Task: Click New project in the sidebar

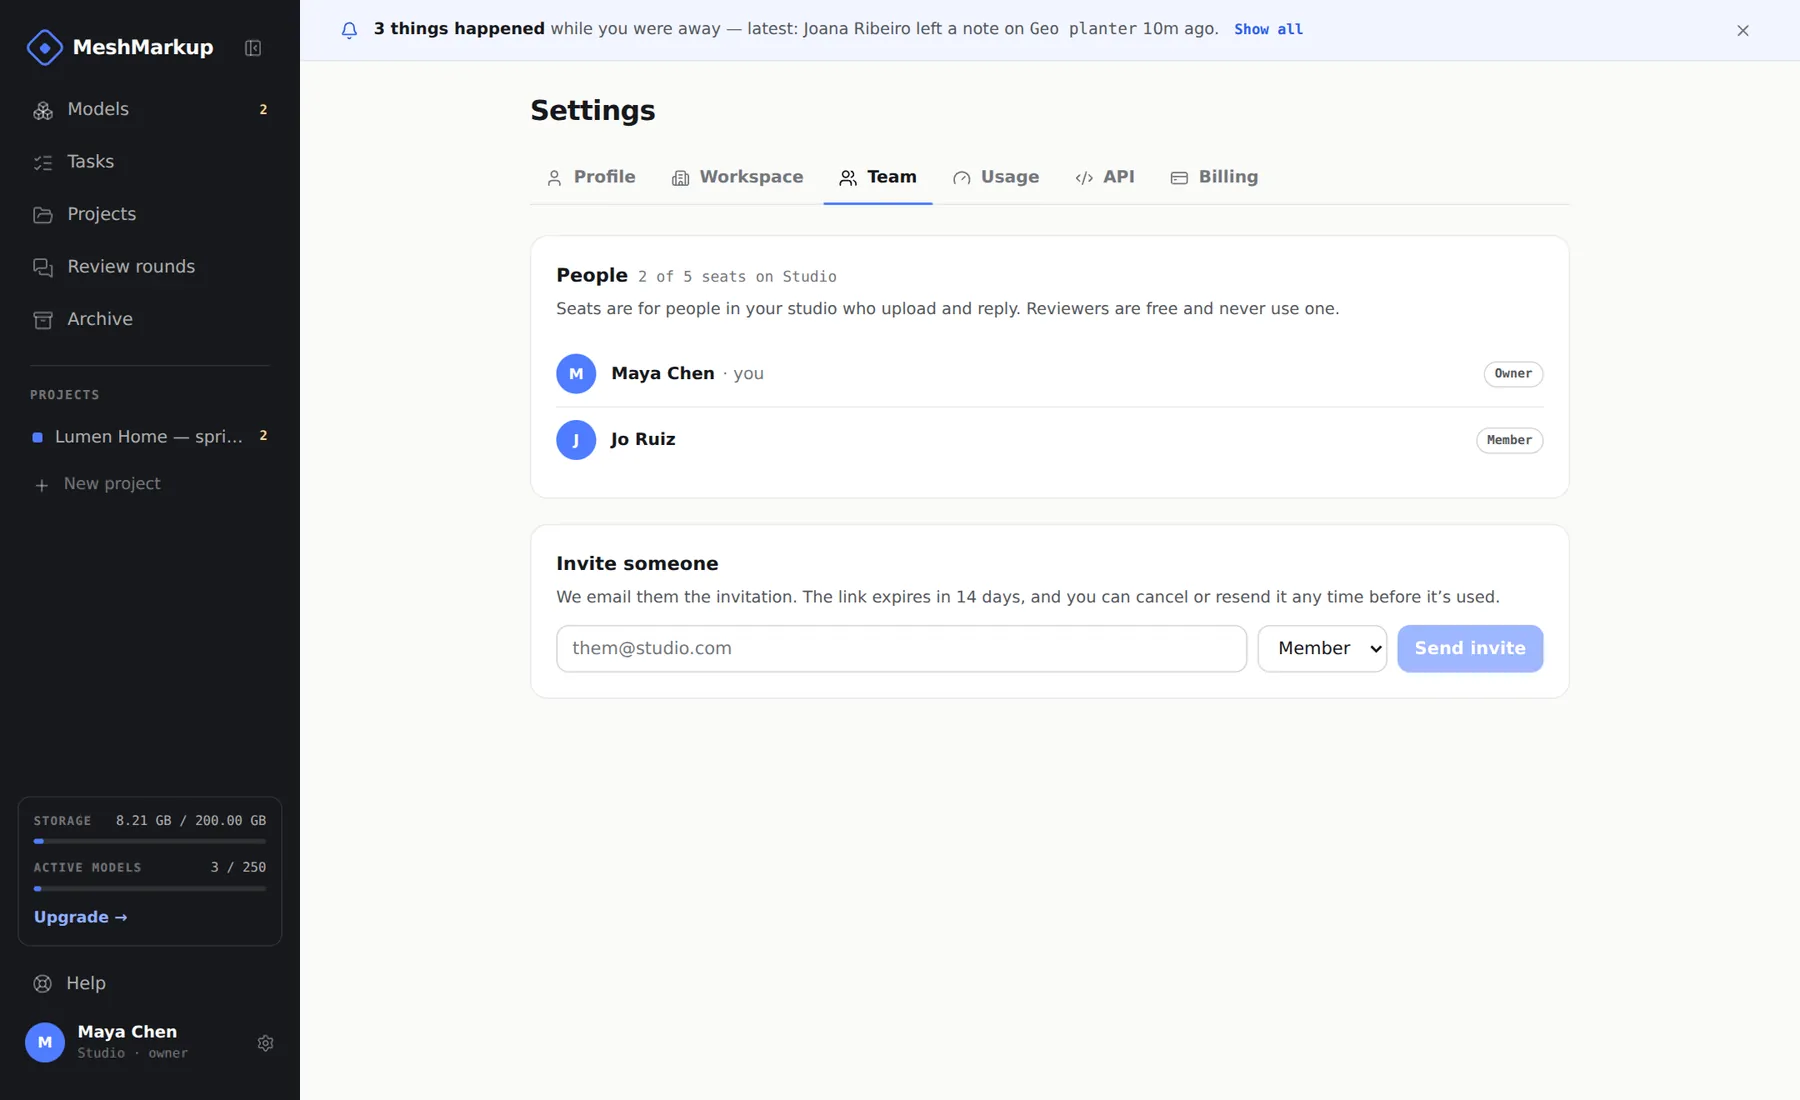Action: [150, 484]
